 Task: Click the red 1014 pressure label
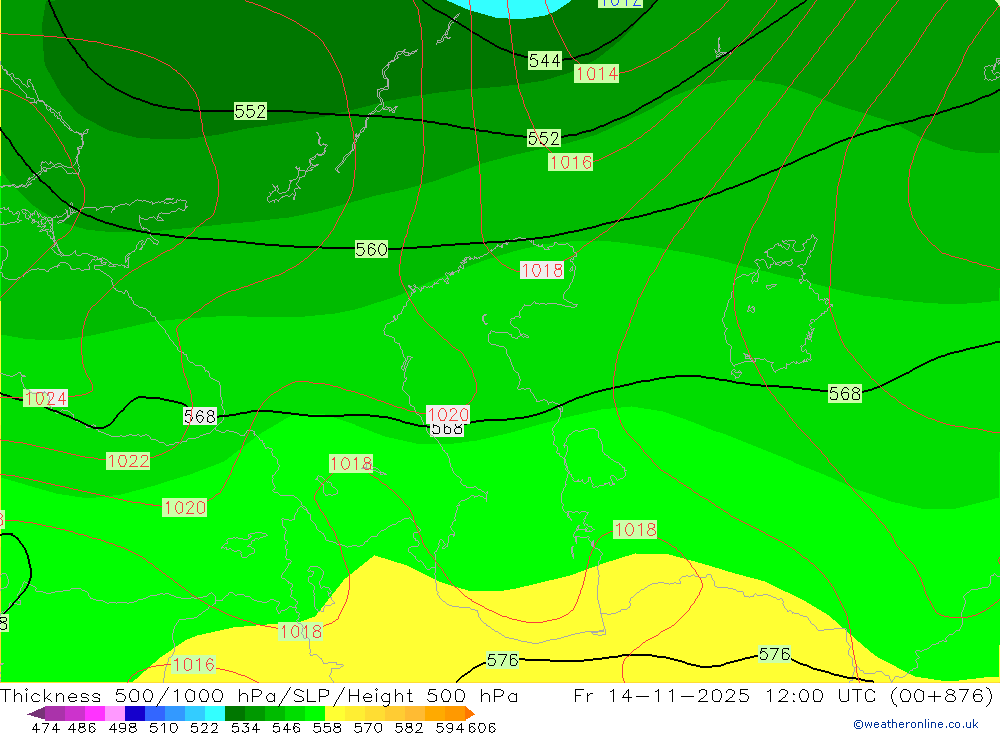(596, 73)
